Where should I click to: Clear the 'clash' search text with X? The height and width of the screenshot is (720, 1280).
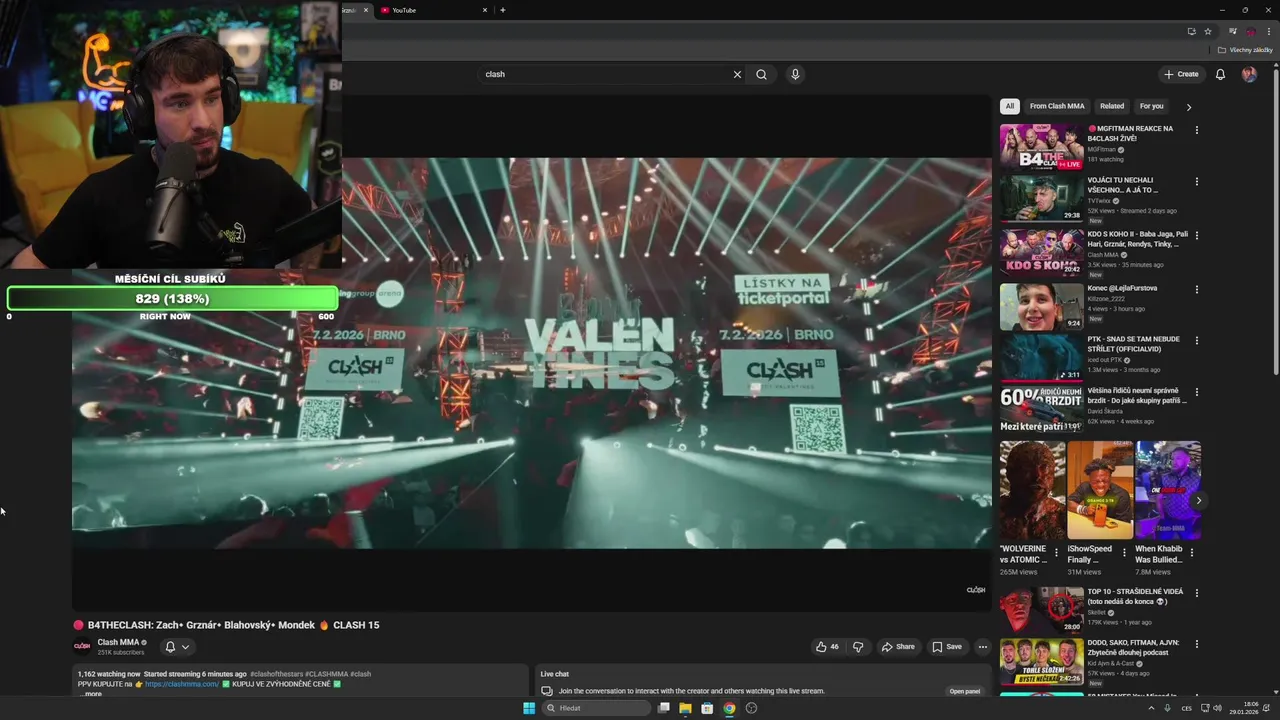[x=737, y=74]
